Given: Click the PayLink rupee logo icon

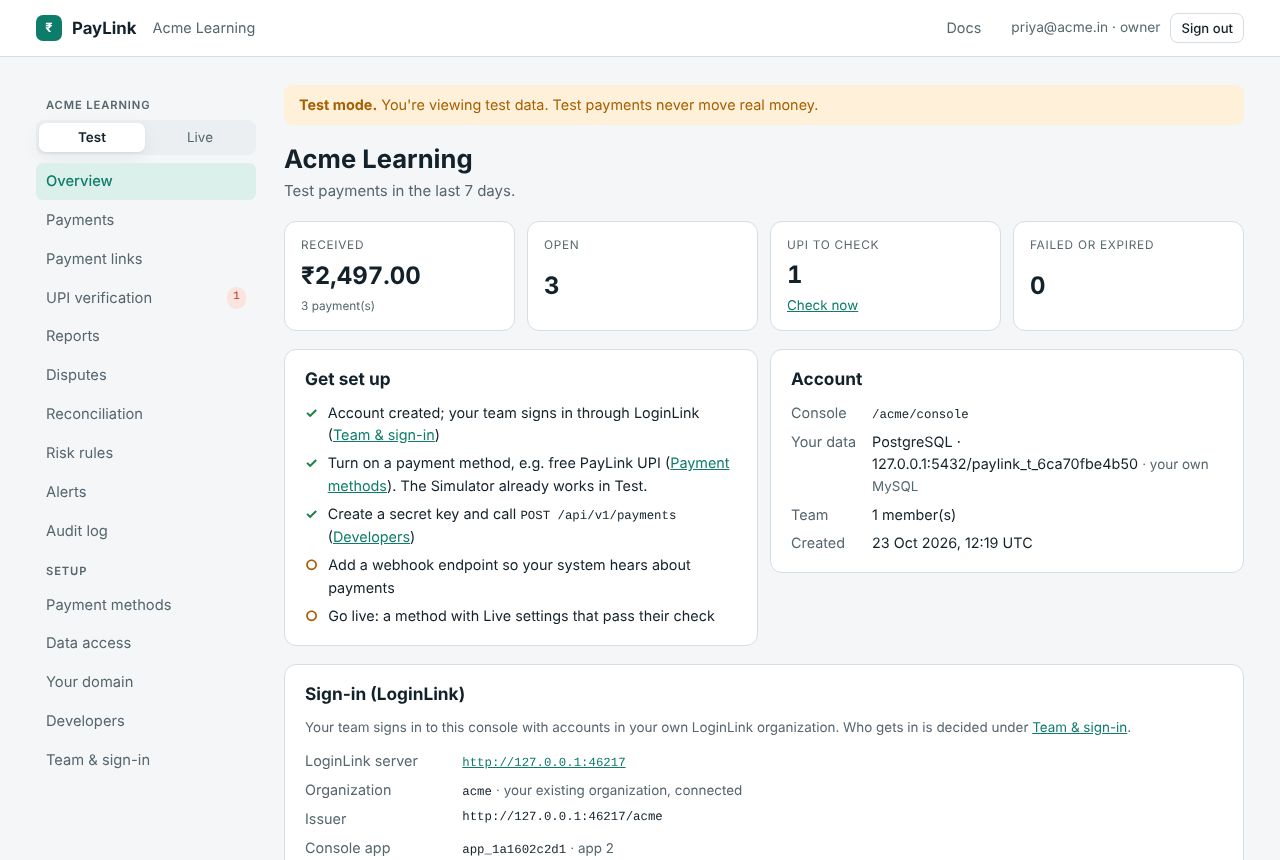Looking at the screenshot, I should coord(49,28).
